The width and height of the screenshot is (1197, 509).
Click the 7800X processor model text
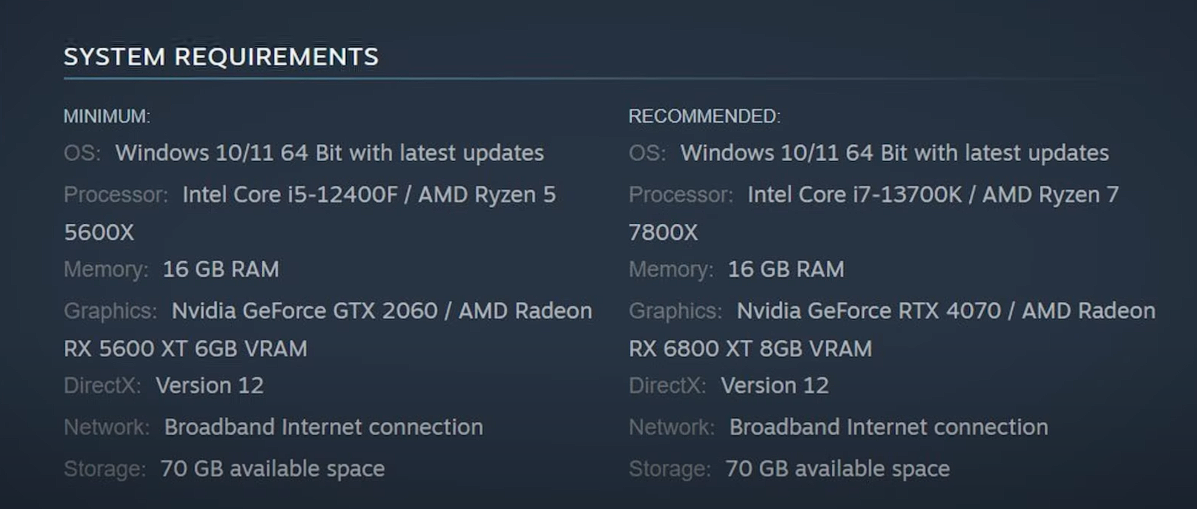click(663, 232)
